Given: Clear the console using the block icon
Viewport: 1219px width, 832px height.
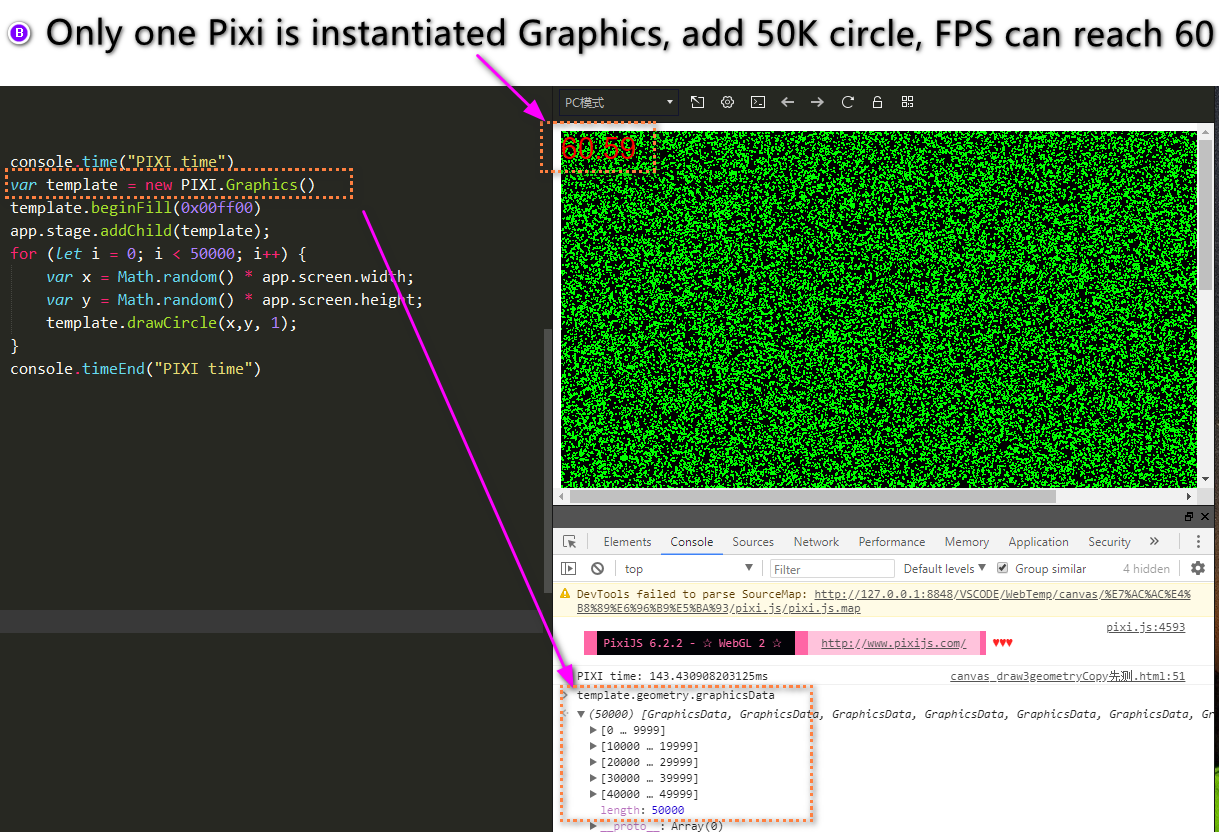Looking at the screenshot, I should click(x=596, y=568).
